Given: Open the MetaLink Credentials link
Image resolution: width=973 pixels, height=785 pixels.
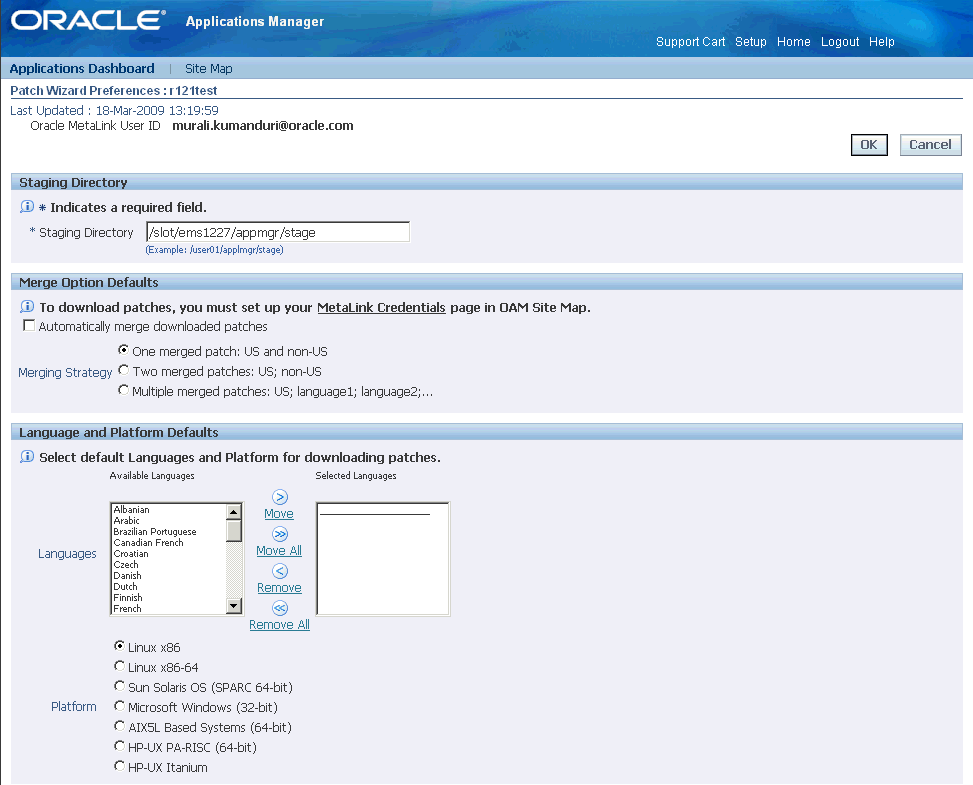Looking at the screenshot, I should pos(381,307).
